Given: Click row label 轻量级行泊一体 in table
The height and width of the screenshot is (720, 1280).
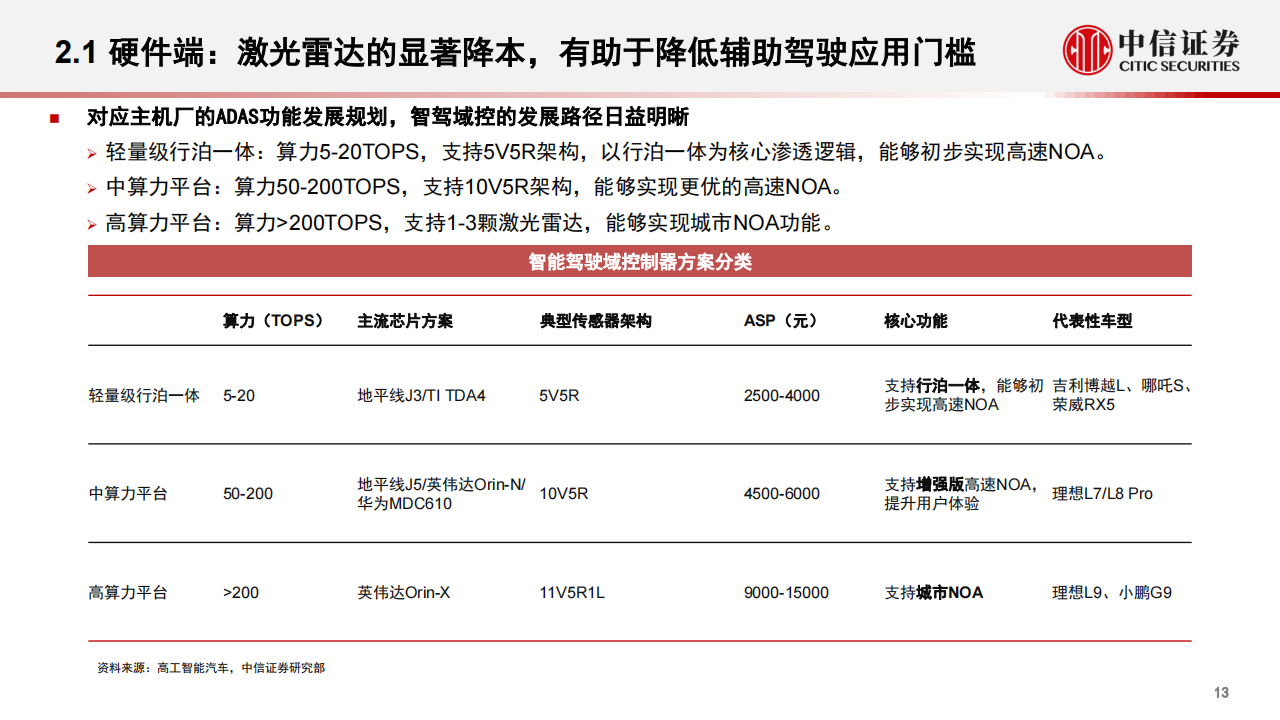Looking at the screenshot, I should coord(144,395).
